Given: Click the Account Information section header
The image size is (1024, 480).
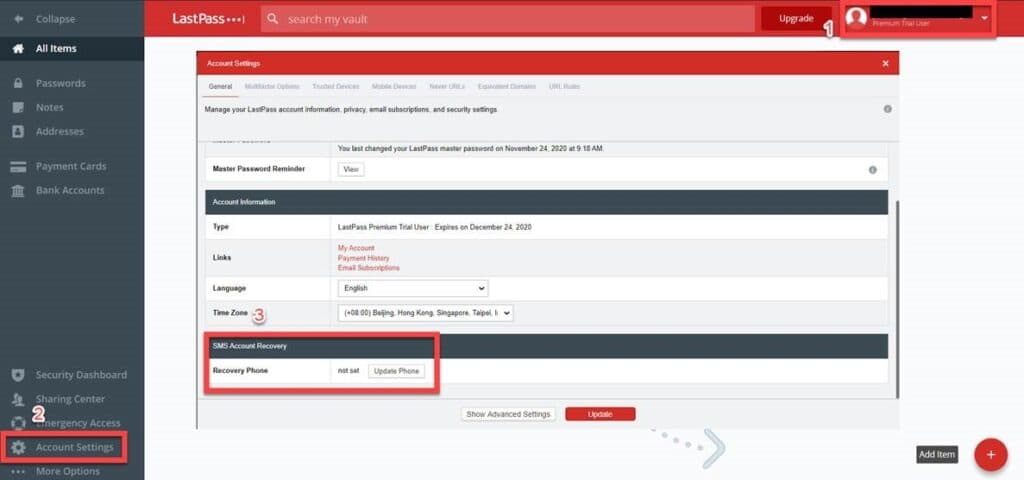Looking at the screenshot, I should pos(547,202).
